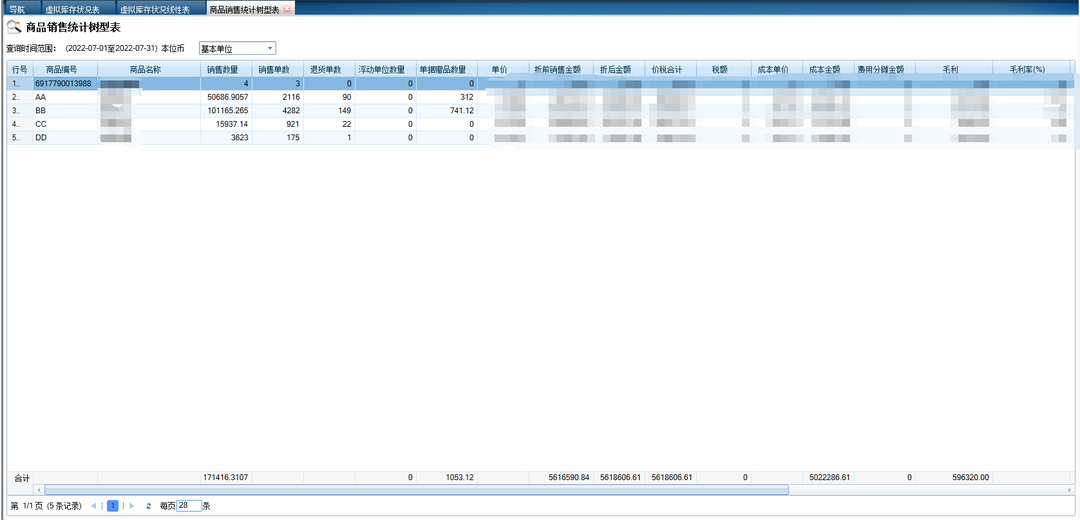Click the 商品编号 column header
Screen dimensions: 1080x520
[64, 70]
